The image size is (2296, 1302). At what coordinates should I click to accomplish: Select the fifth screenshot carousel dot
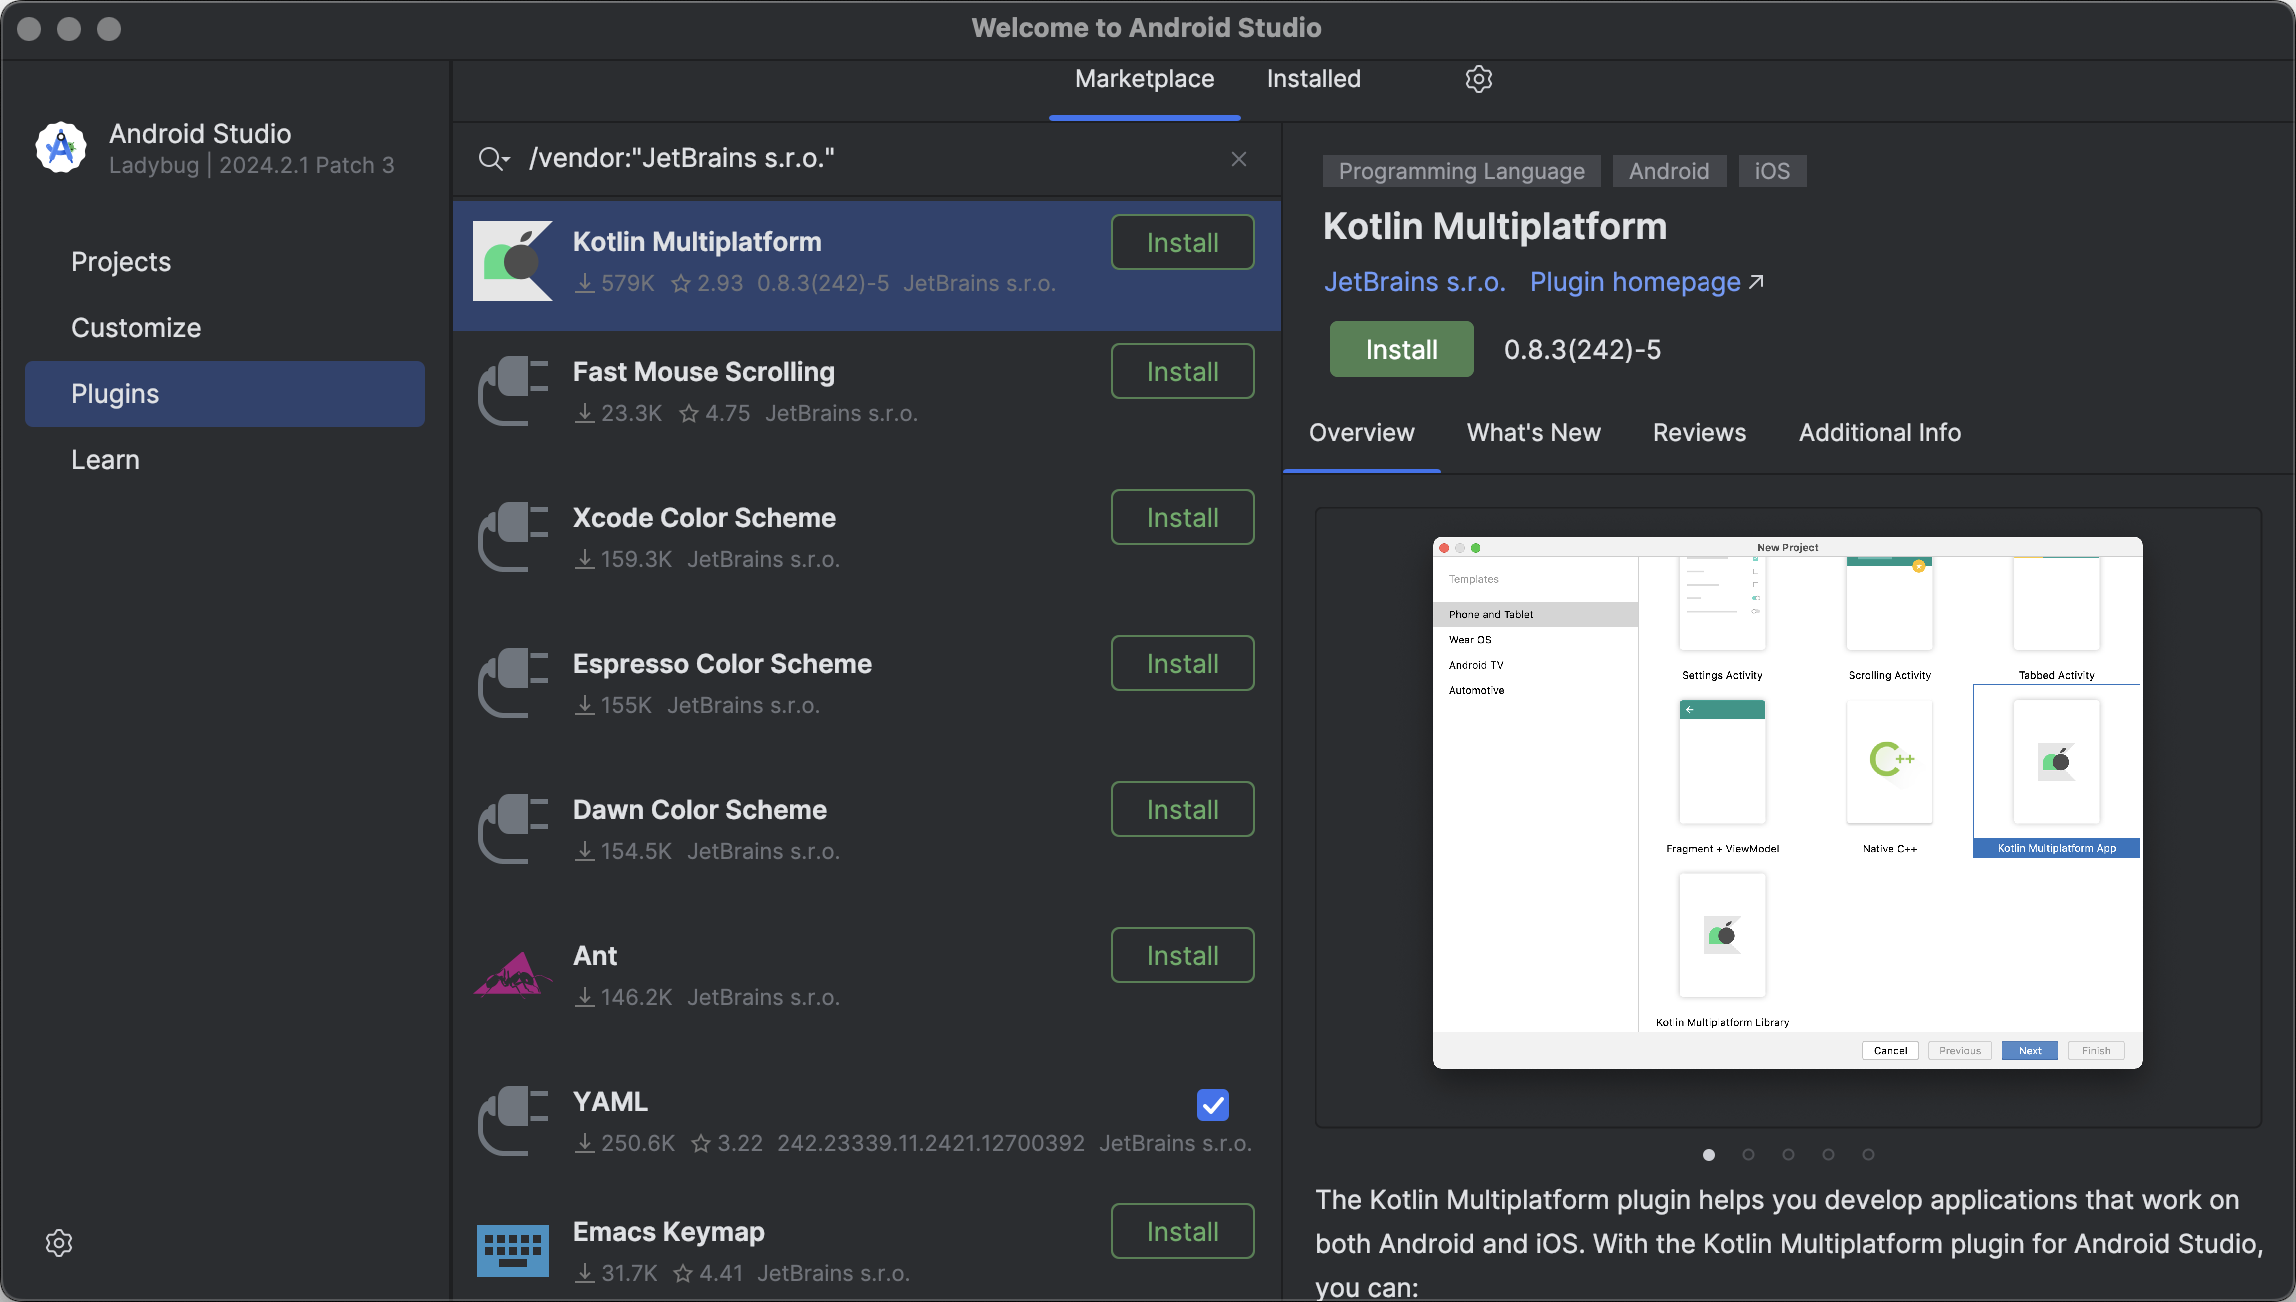pos(1868,1155)
